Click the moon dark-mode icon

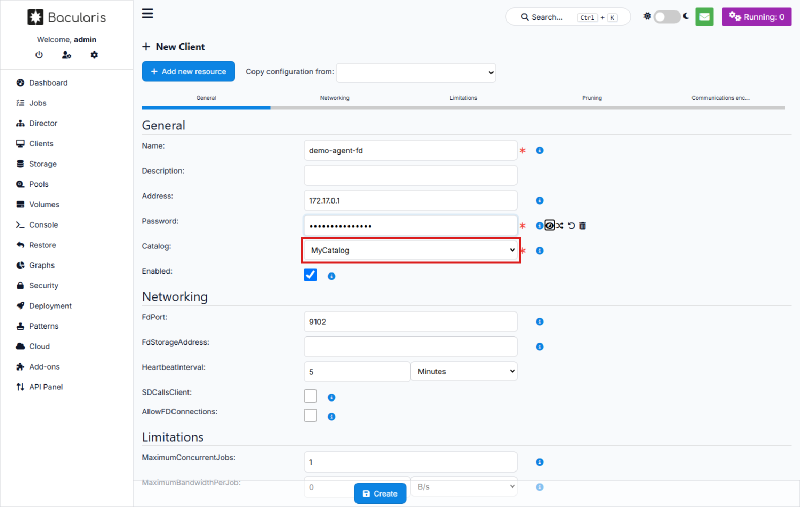pyautogui.click(x=686, y=16)
